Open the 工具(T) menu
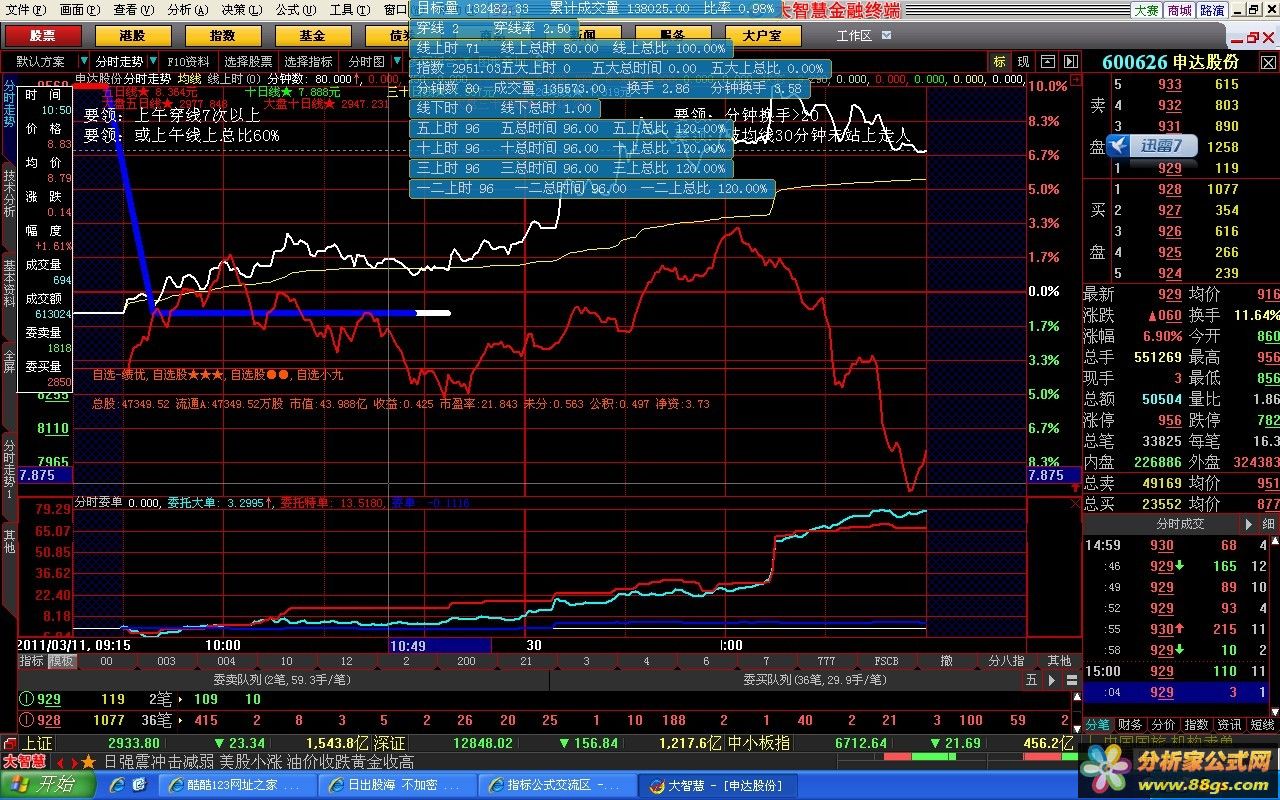The image size is (1280, 800). [x=349, y=10]
